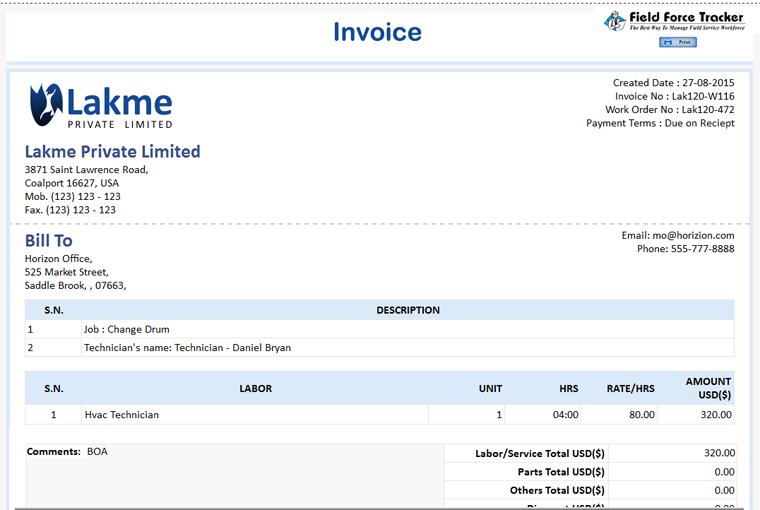
Task: Click the Parts Total USD($) label
Action: [560, 472]
